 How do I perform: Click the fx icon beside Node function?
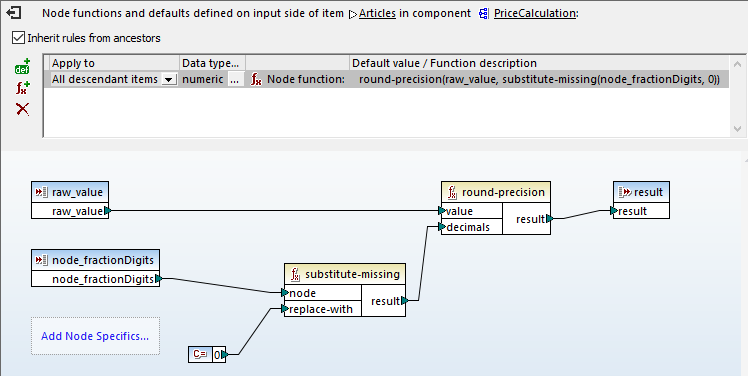(x=256, y=80)
